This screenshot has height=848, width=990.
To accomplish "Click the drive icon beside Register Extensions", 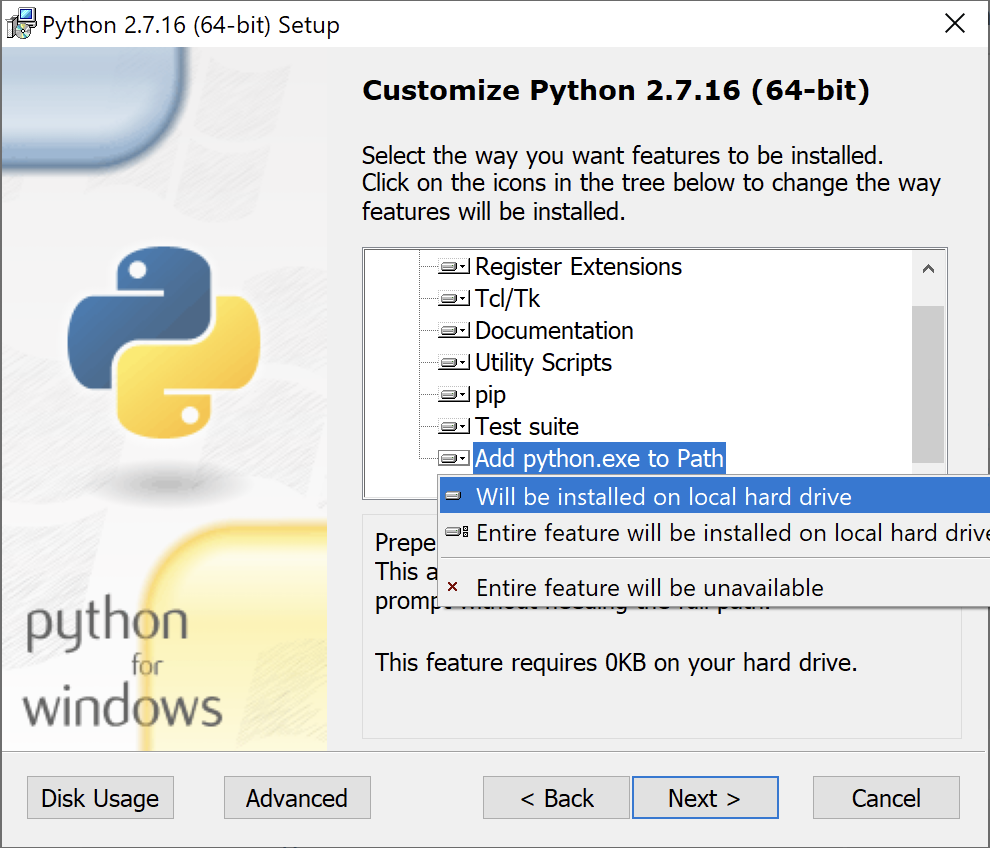I will point(451,266).
